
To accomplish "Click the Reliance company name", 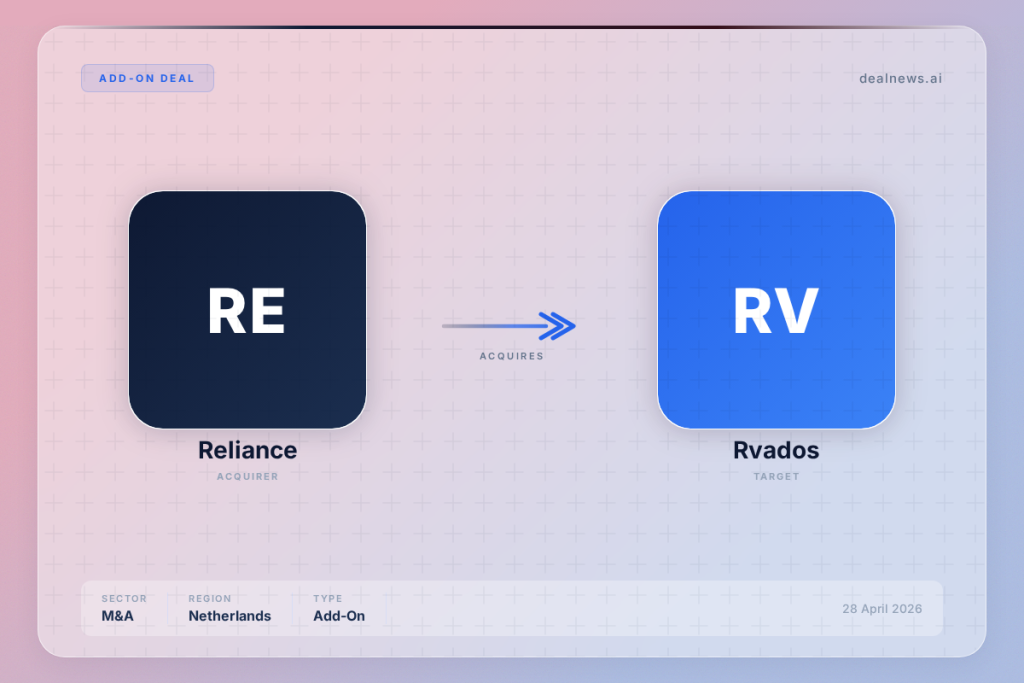I will 247,450.
